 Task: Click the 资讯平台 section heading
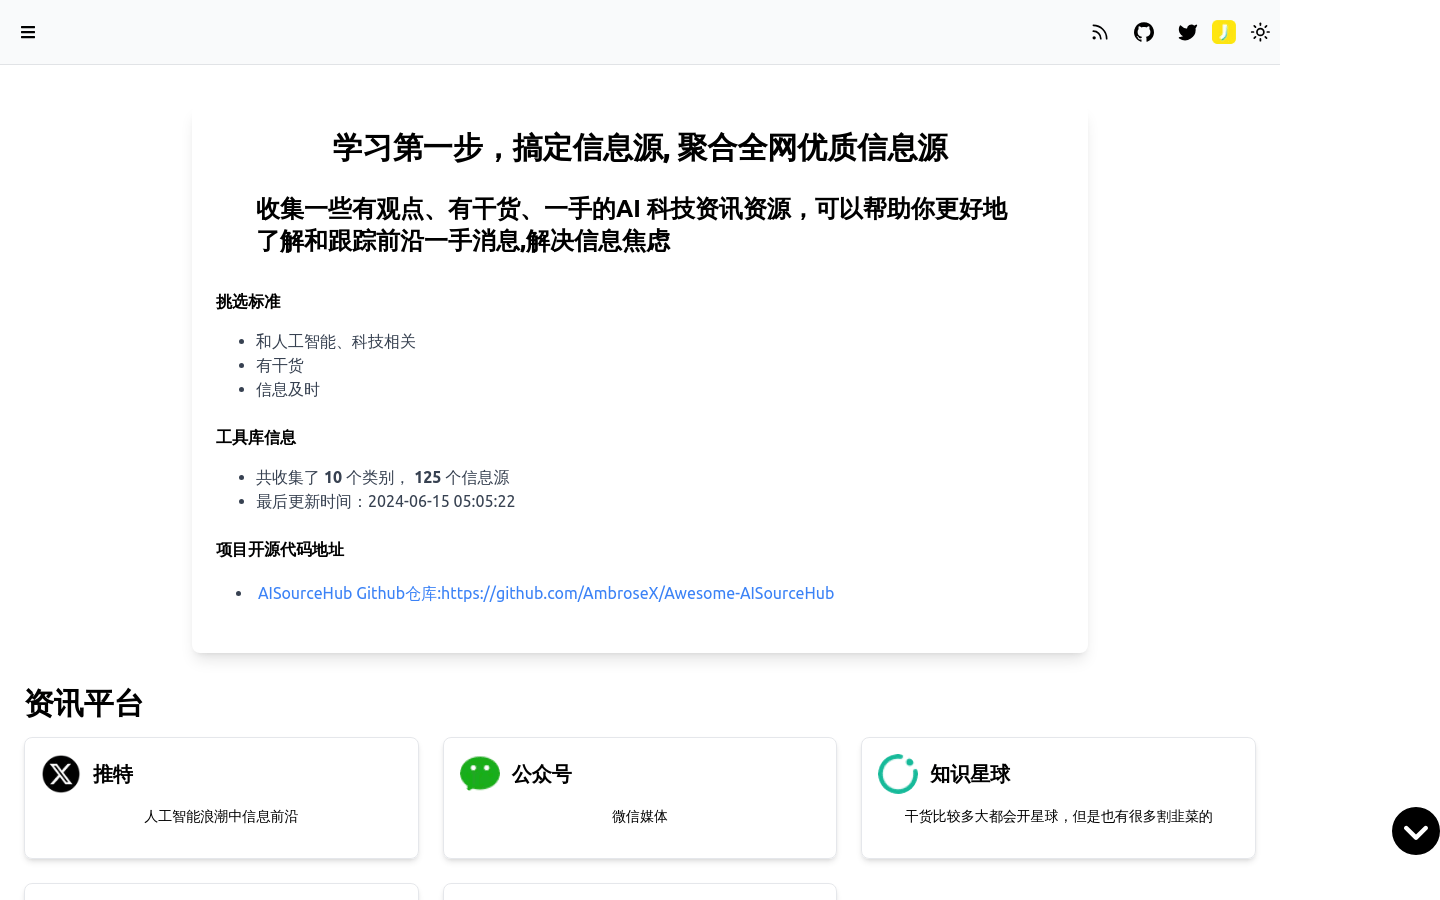click(84, 703)
